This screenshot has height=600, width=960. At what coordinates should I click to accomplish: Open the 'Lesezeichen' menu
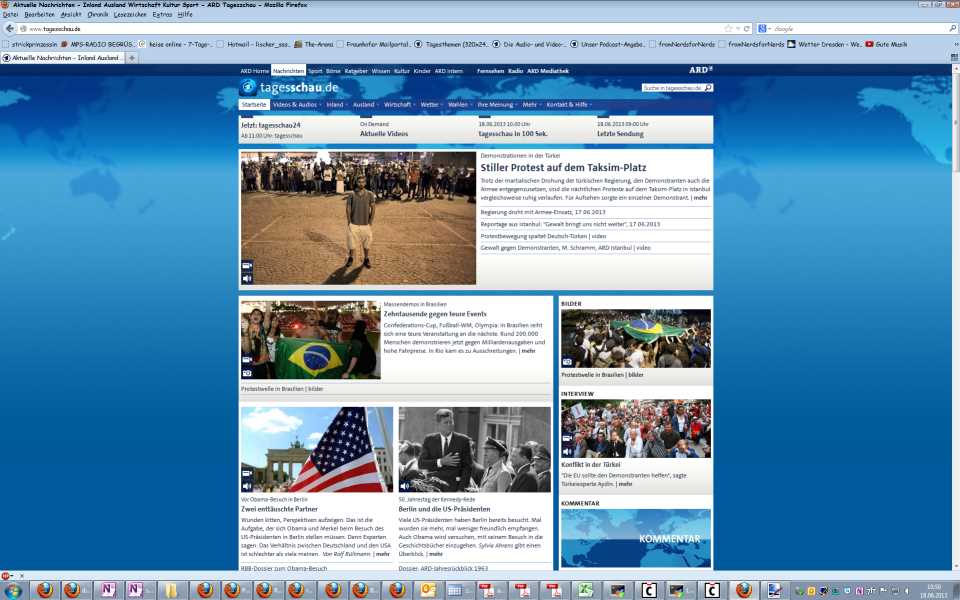[x=130, y=14]
